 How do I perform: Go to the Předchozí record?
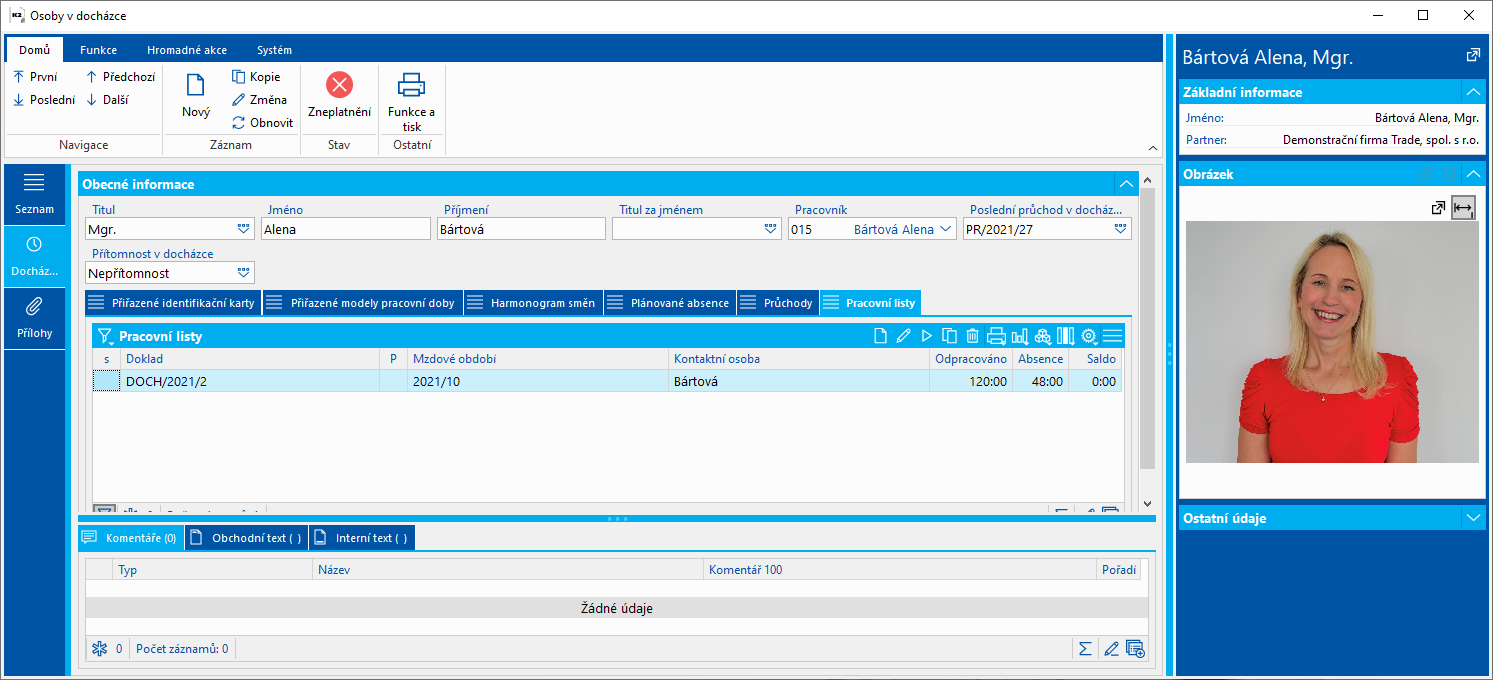click(x=120, y=76)
